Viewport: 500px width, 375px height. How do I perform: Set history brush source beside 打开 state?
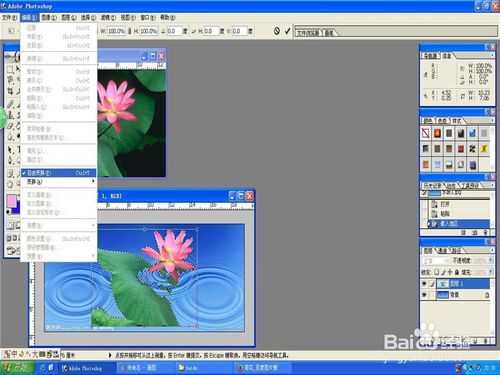(424, 204)
